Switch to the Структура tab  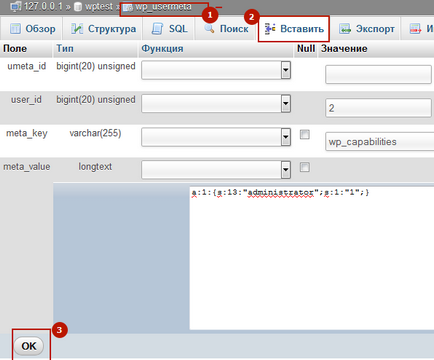tap(103, 29)
